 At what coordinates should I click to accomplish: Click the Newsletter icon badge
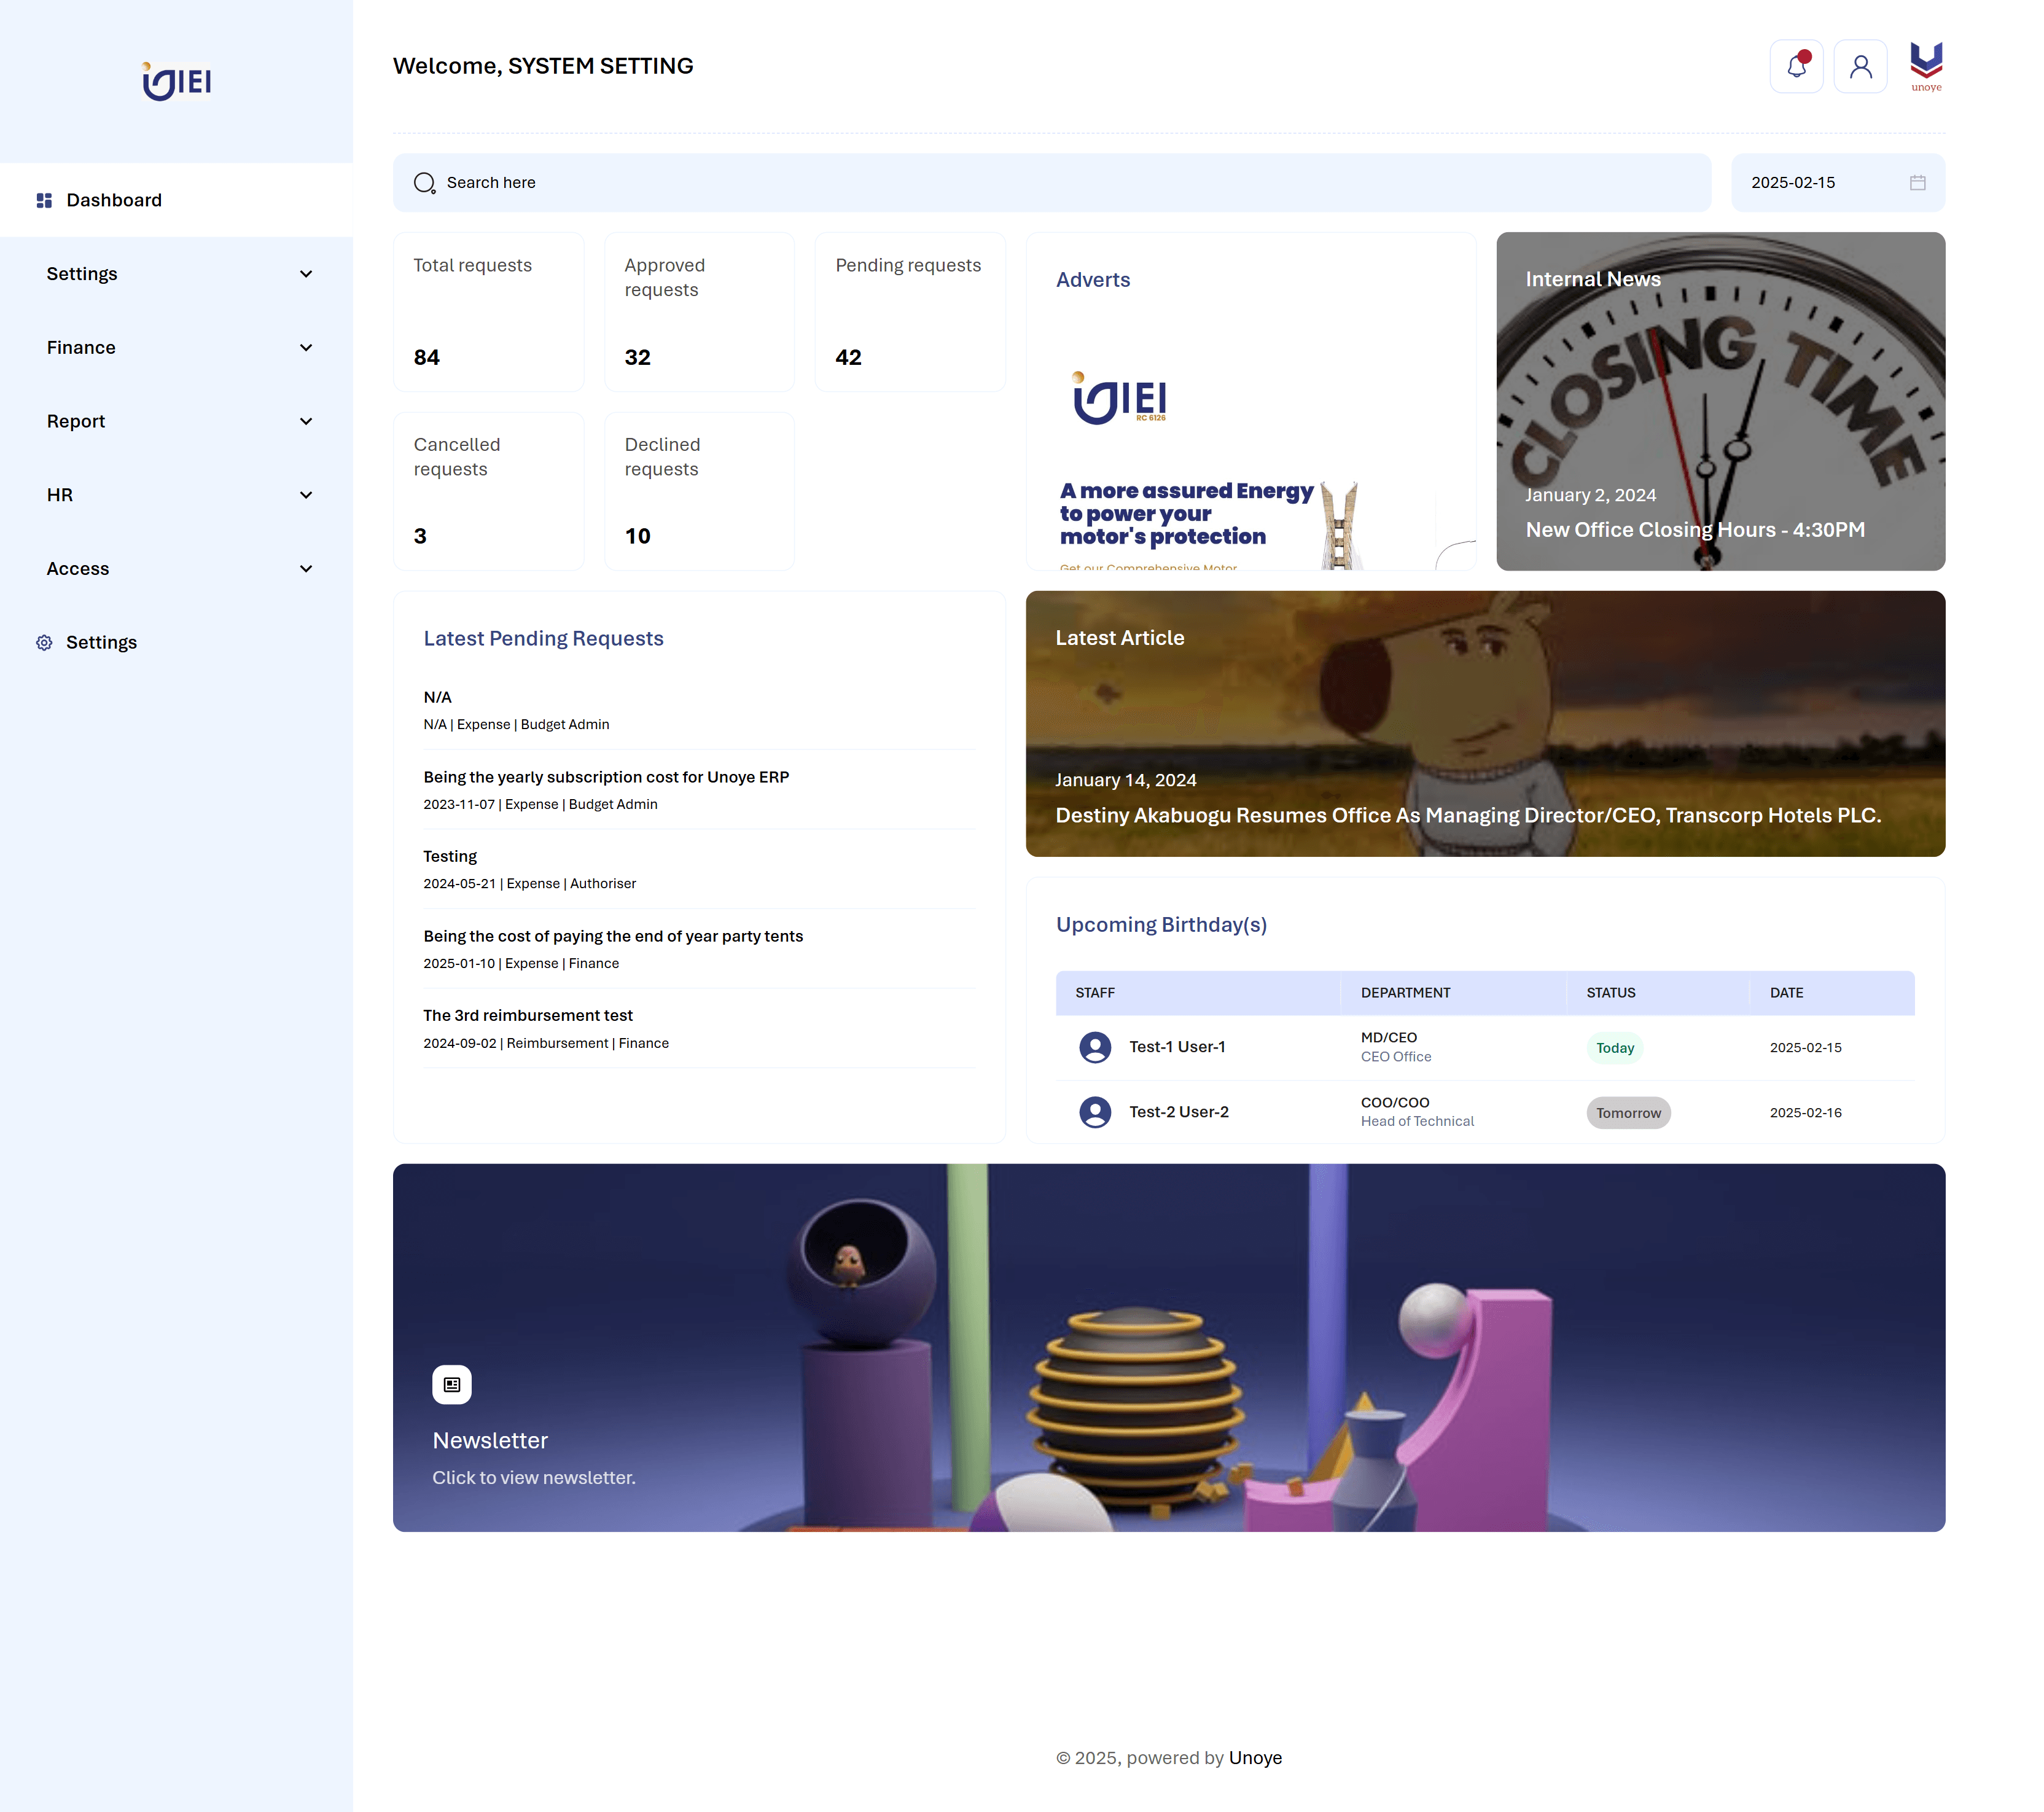(452, 1384)
